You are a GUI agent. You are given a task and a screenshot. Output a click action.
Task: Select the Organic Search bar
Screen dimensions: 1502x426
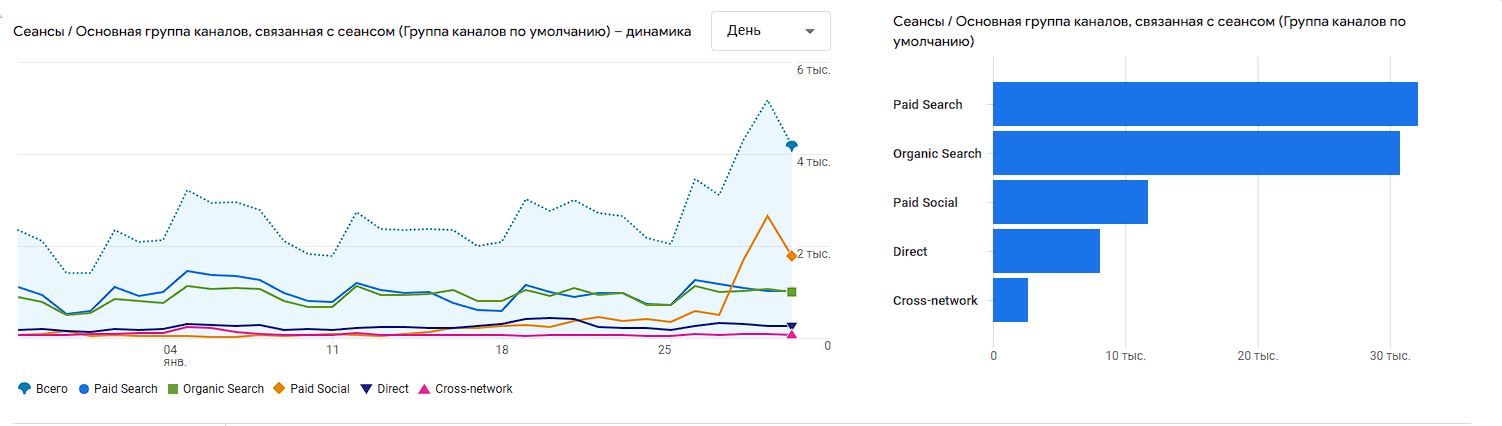click(x=1195, y=153)
